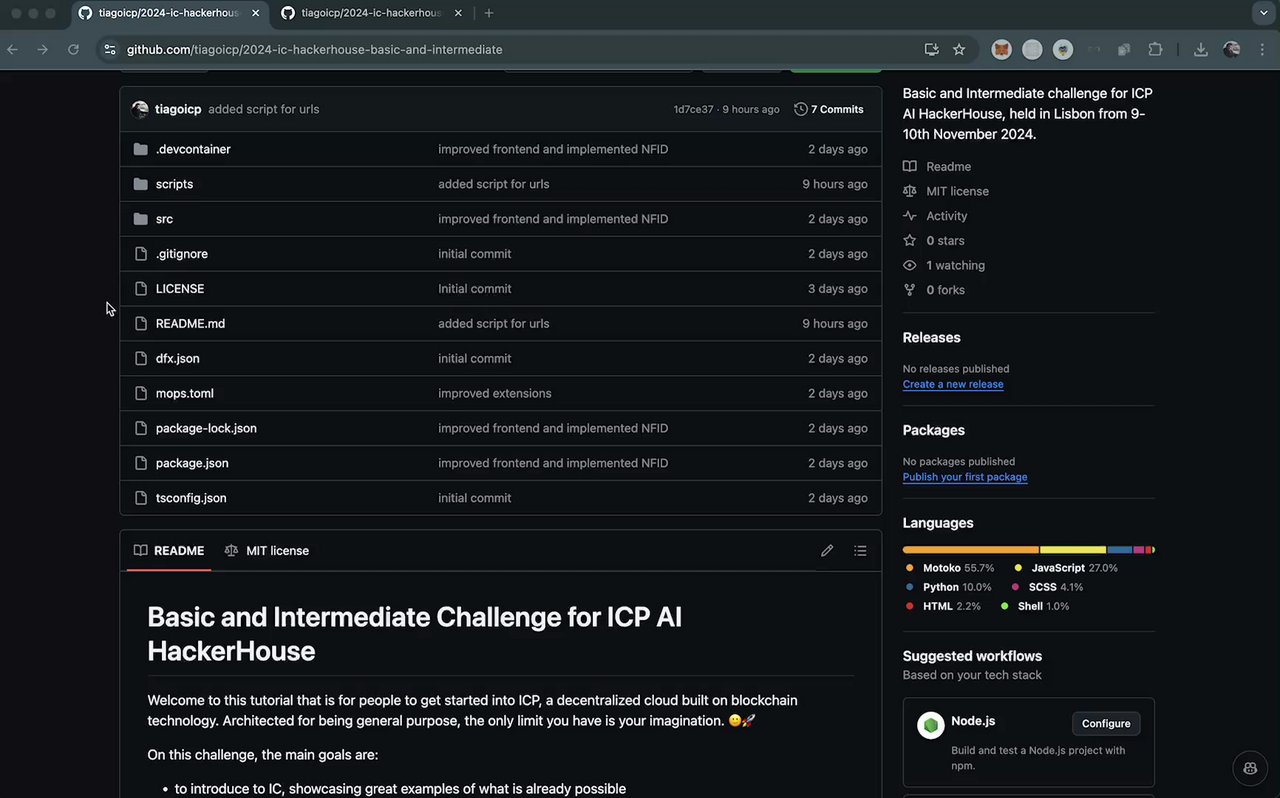
Task: Open the Activity sidebar link
Action: [935, 216]
